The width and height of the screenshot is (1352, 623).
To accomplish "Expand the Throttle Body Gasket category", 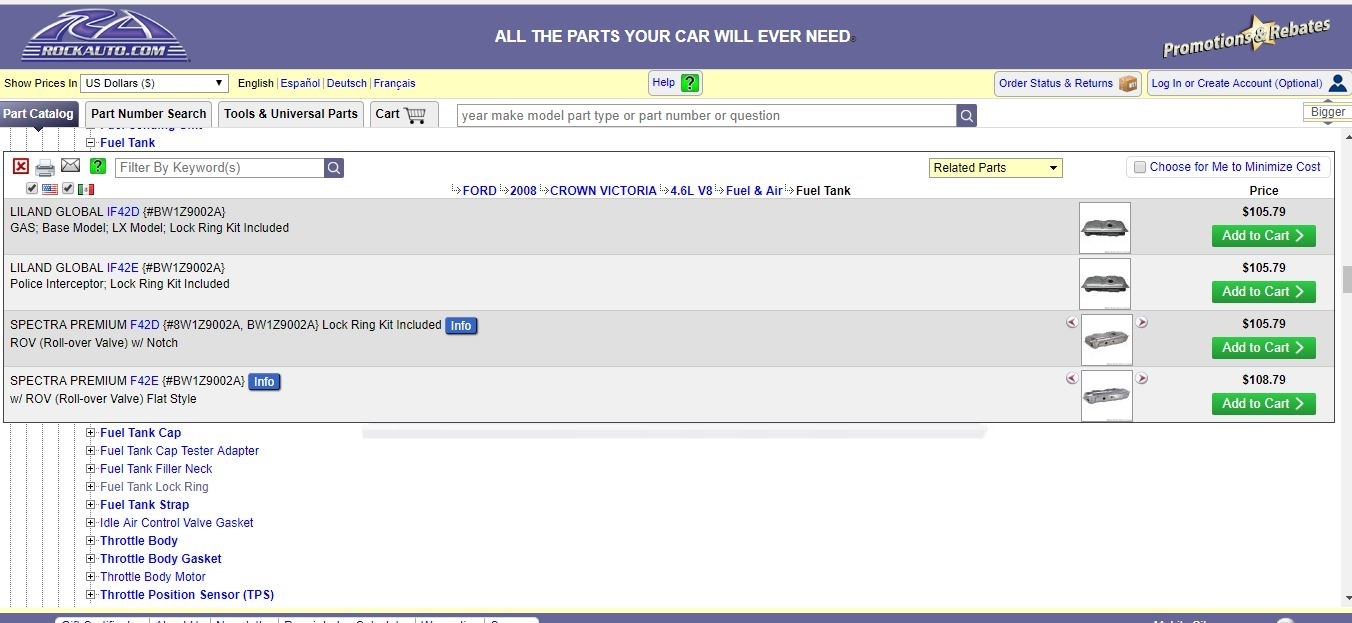I will pos(90,559).
